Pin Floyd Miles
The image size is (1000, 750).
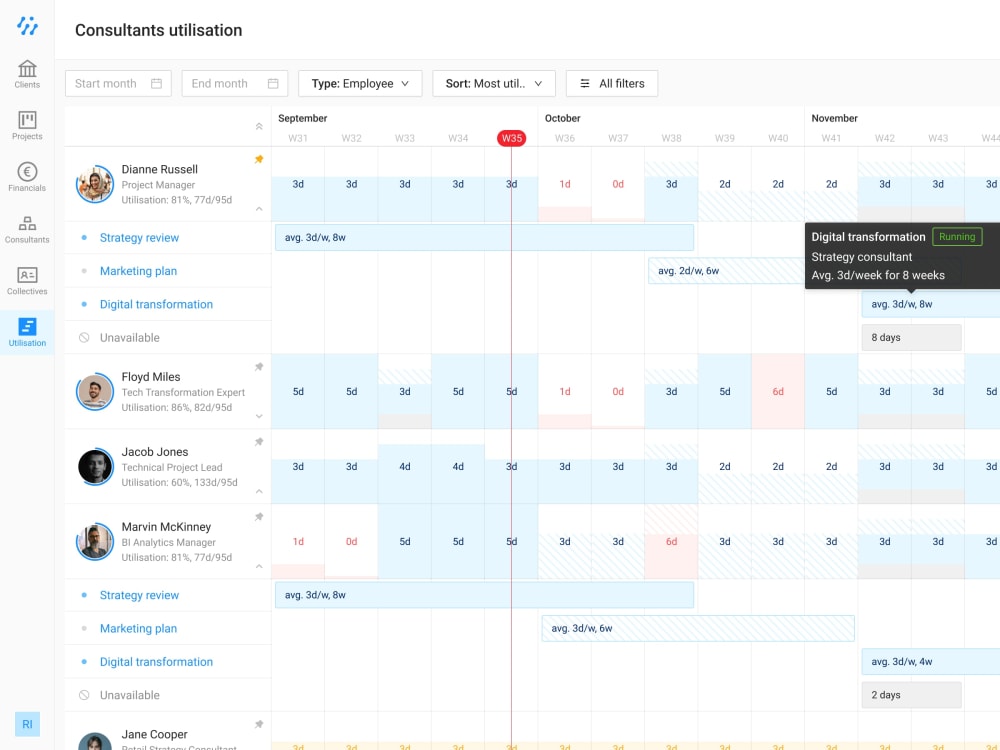(259, 367)
